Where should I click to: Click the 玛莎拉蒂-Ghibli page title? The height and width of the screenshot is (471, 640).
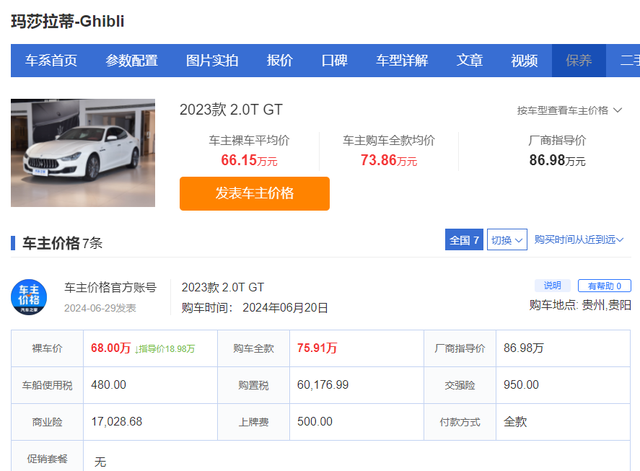(68, 21)
